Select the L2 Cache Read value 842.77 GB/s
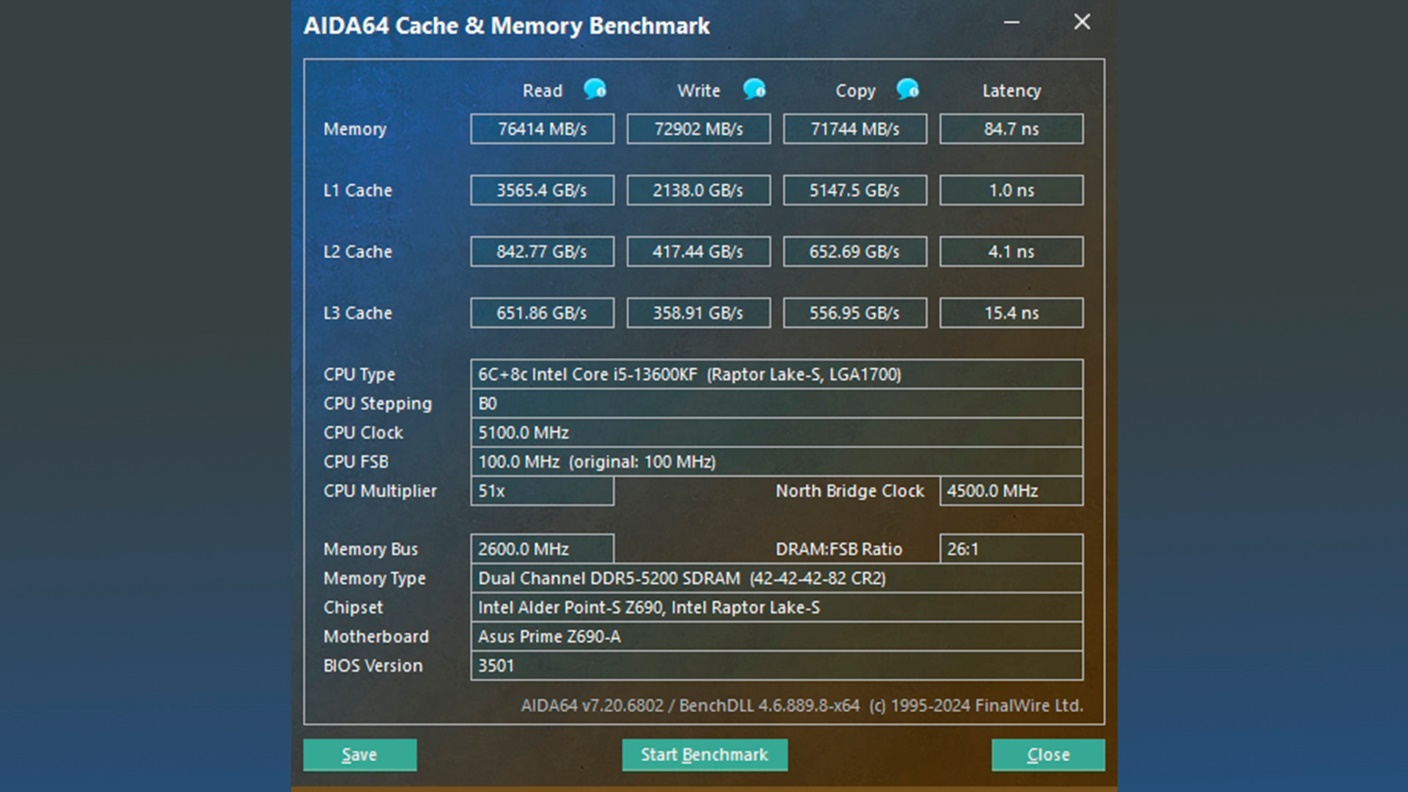The image size is (1408, 792). coord(542,251)
